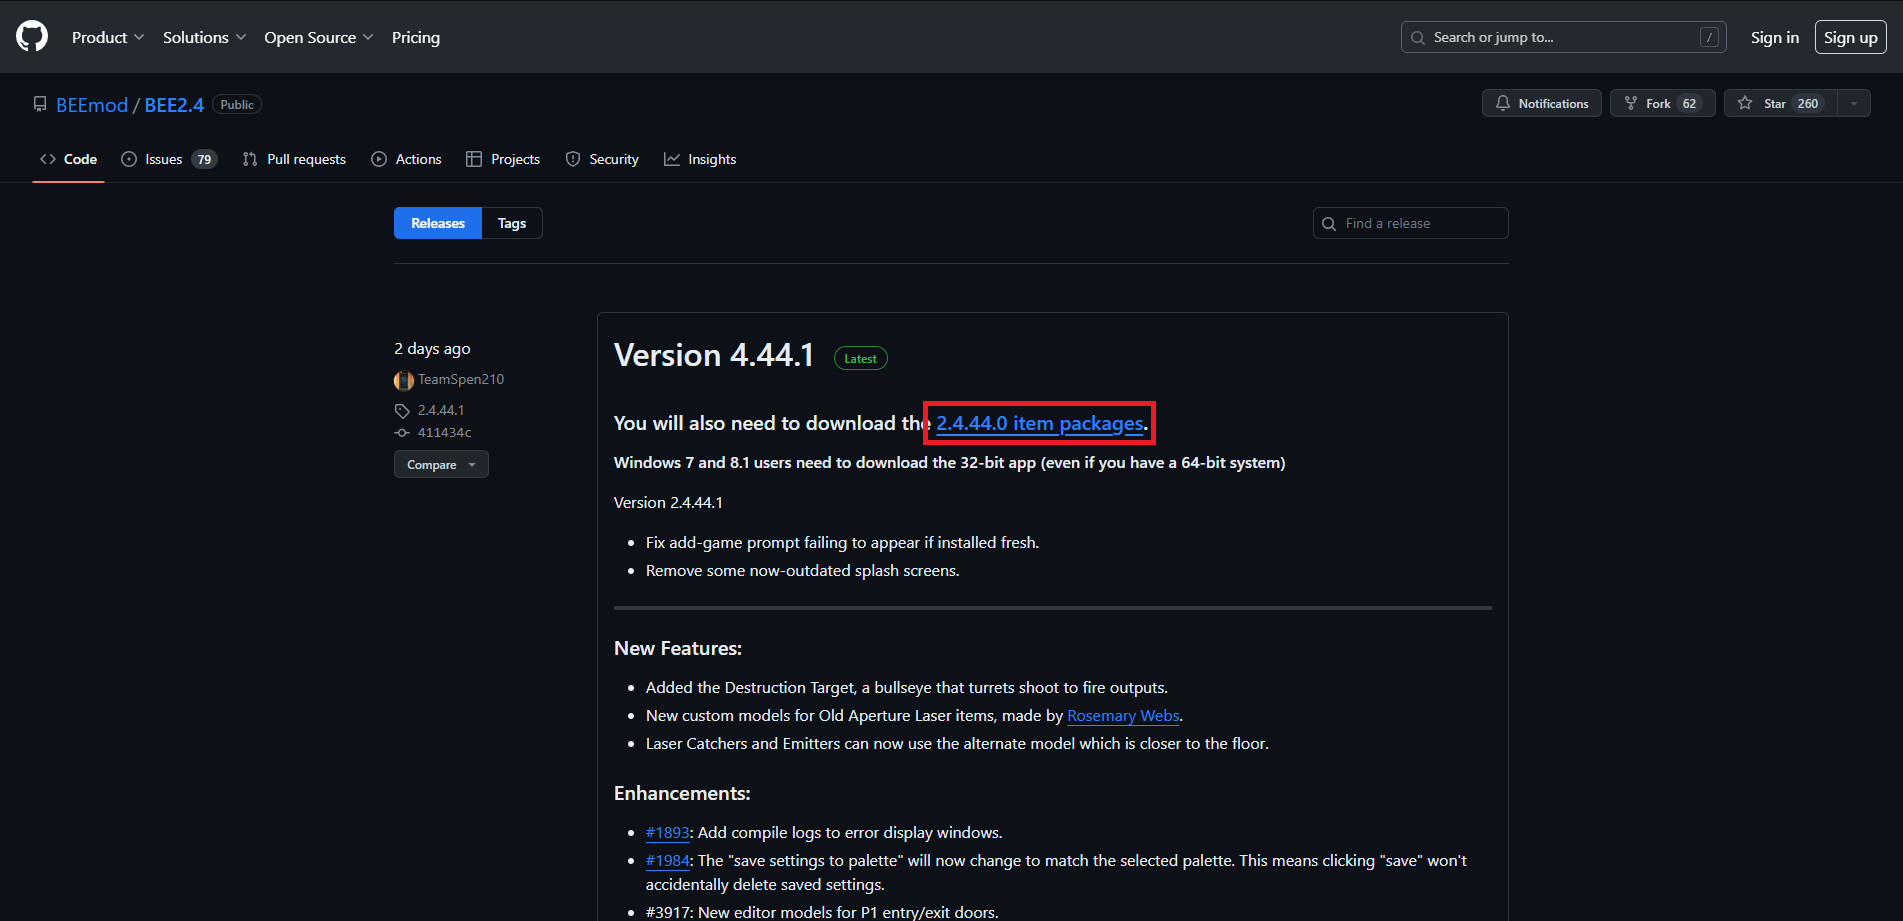Click the fork icon
This screenshot has height=921, width=1903.
(1631, 103)
